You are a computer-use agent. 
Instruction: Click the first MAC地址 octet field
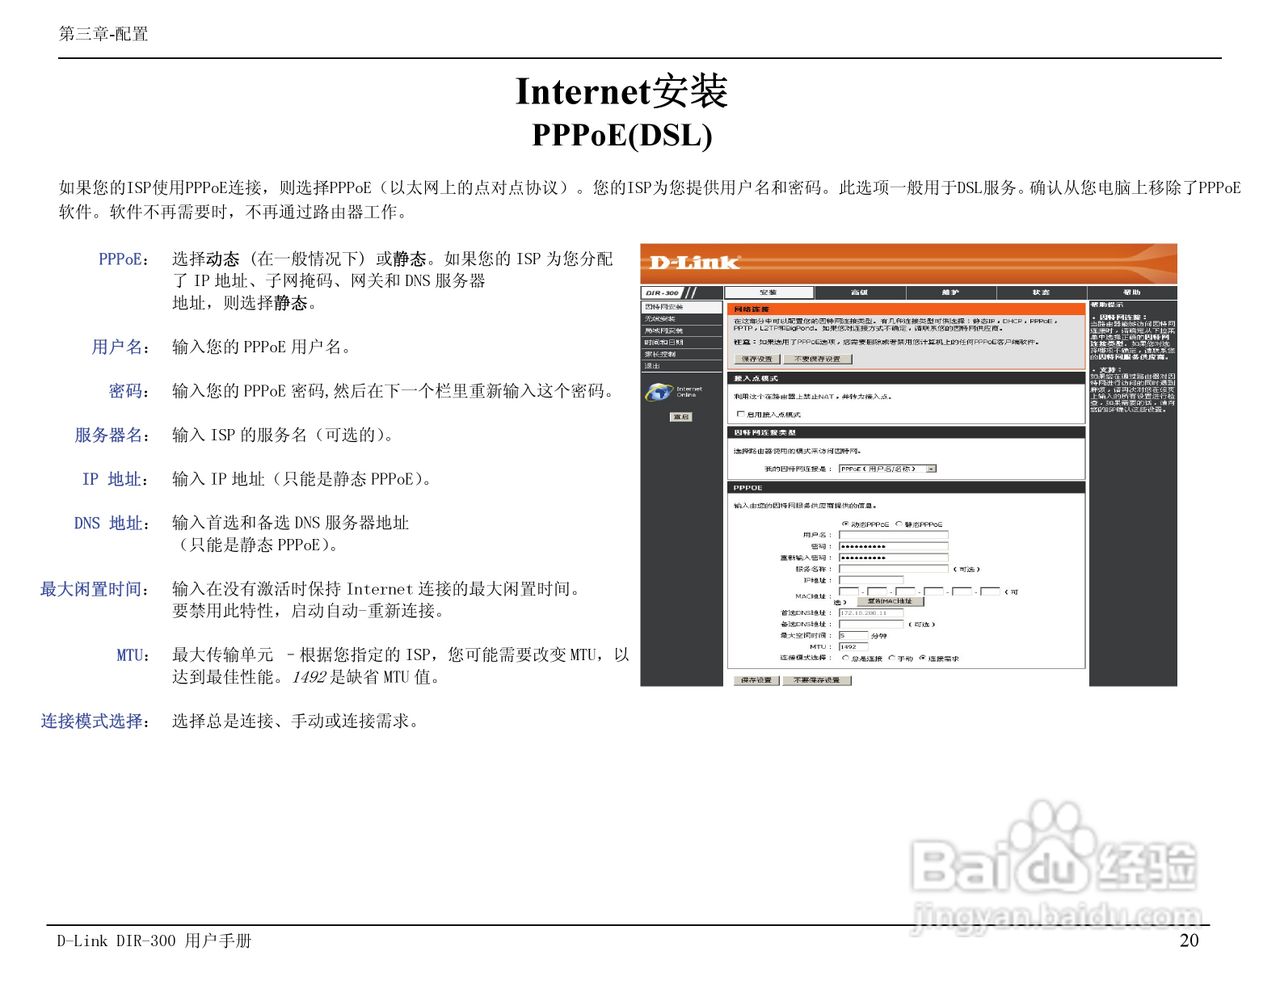click(849, 592)
